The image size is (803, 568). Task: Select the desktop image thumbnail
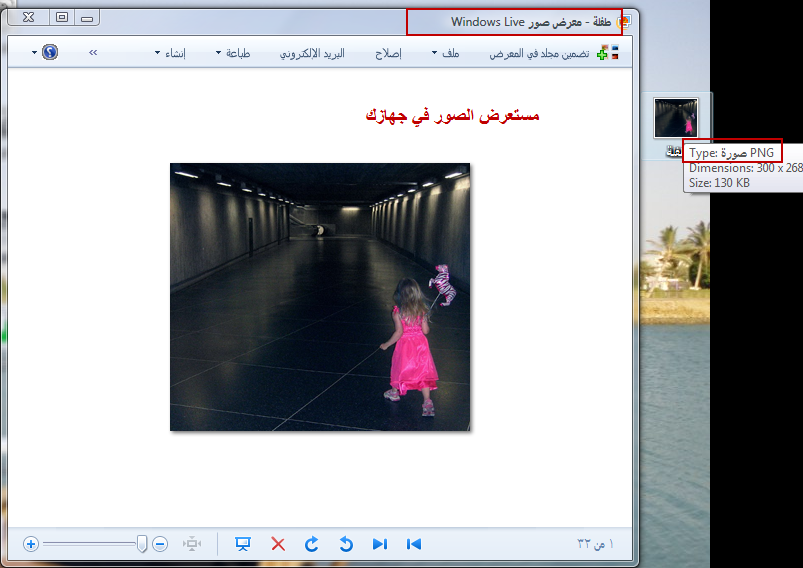coord(676,119)
